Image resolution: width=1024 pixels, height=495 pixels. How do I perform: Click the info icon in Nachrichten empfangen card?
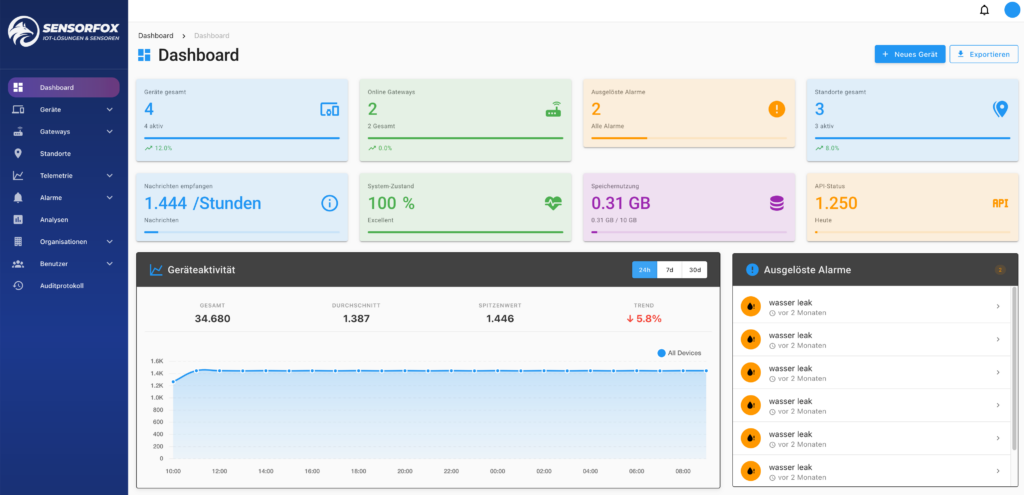(330, 203)
